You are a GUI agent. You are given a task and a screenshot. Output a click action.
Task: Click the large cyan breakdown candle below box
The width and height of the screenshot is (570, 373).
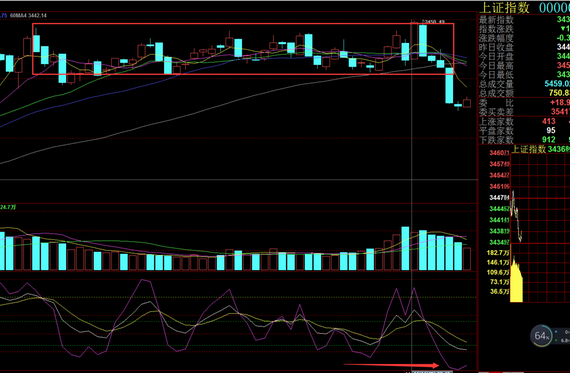(x=449, y=85)
